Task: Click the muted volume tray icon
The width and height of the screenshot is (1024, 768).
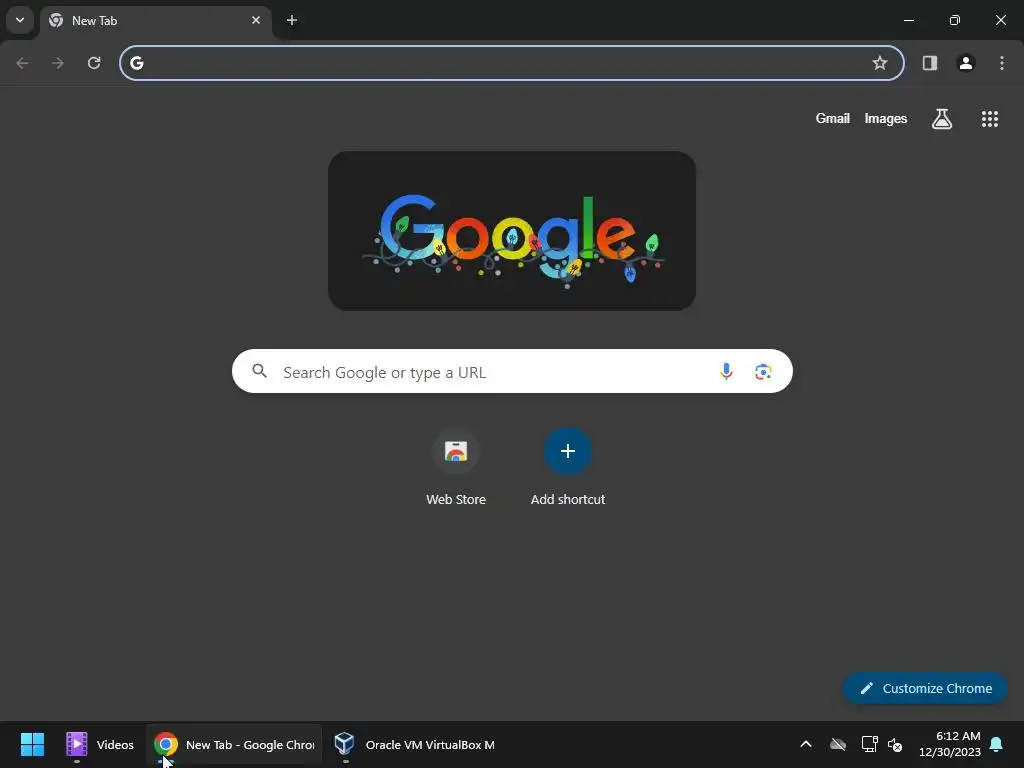Action: click(895, 744)
